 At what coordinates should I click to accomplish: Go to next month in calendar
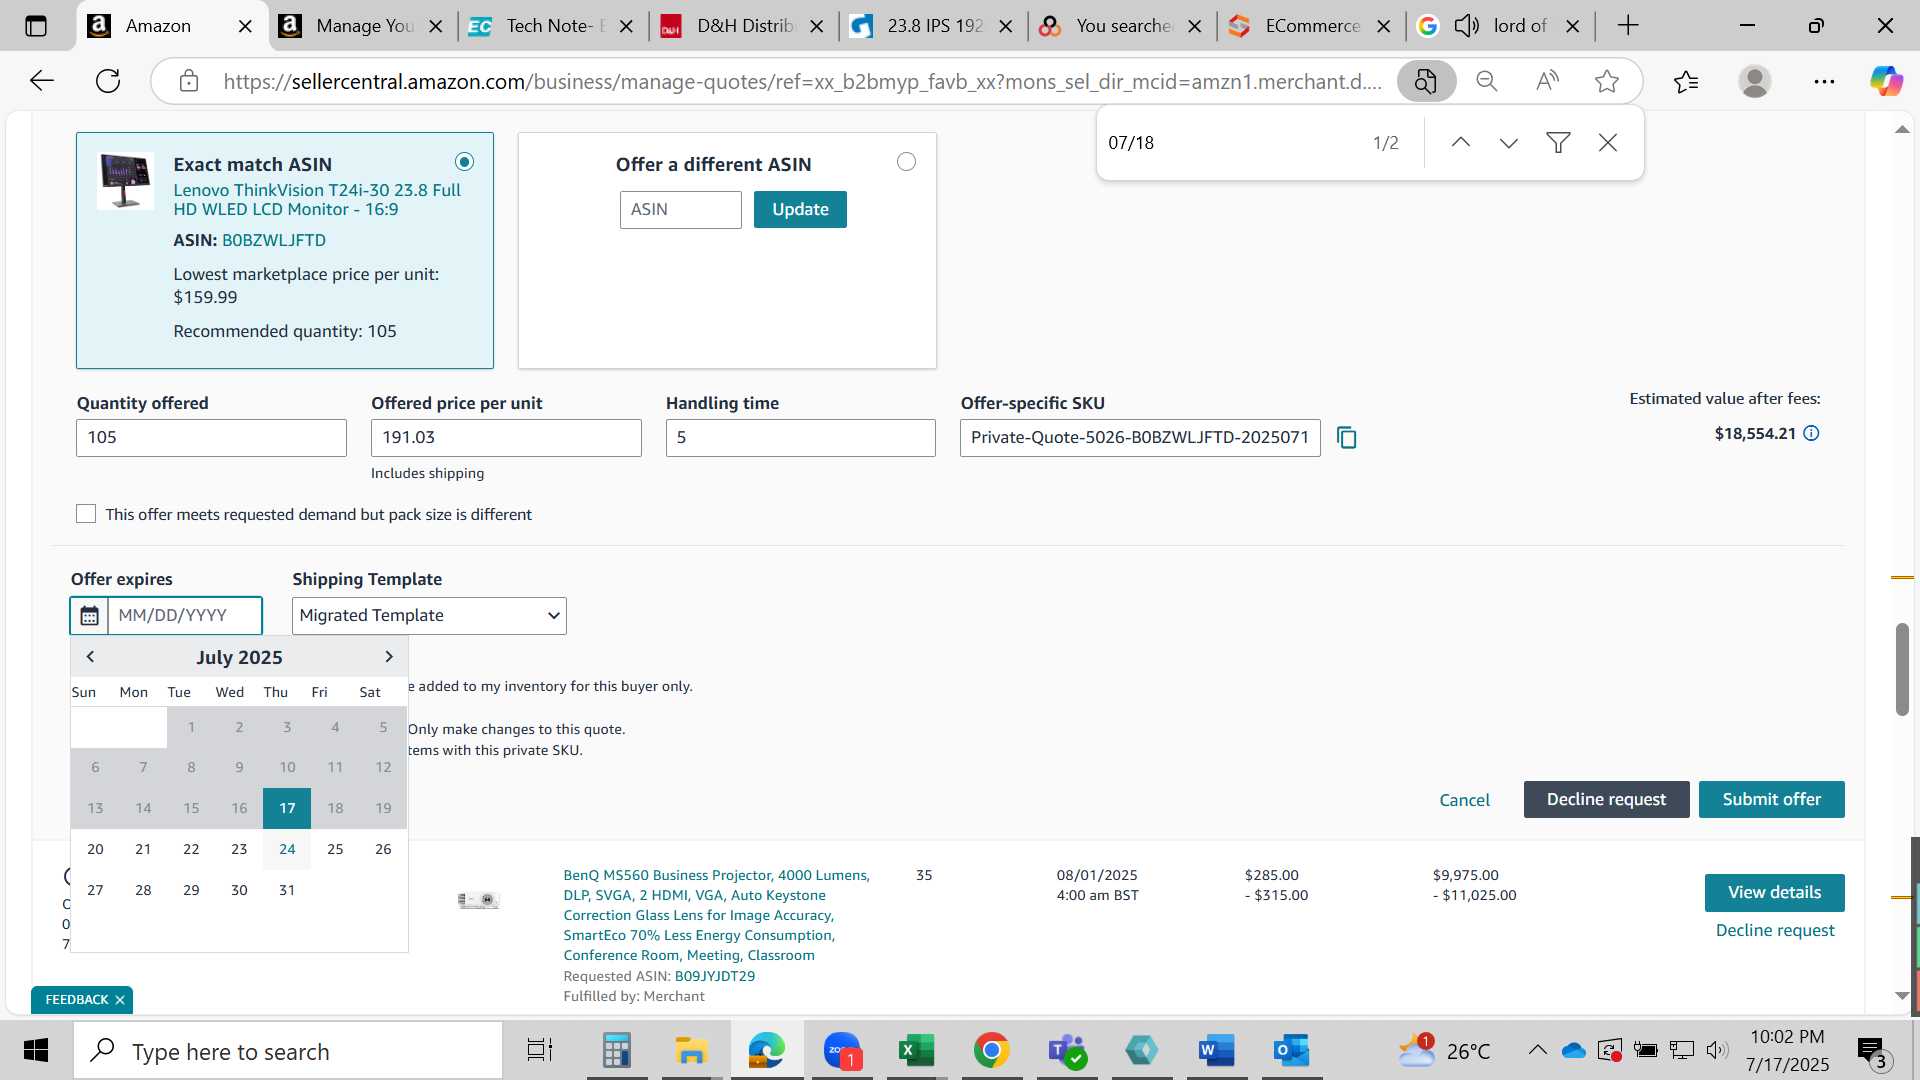(x=389, y=657)
